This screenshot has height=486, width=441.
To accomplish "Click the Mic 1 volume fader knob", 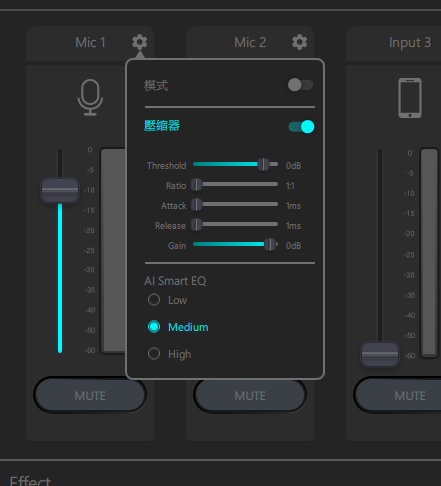I will [60, 190].
